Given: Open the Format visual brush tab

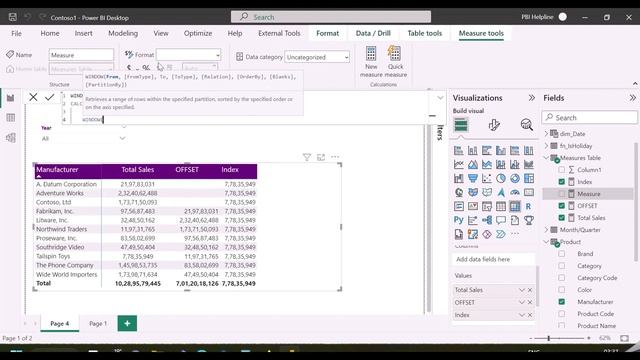Looking at the screenshot, I should point(494,124).
